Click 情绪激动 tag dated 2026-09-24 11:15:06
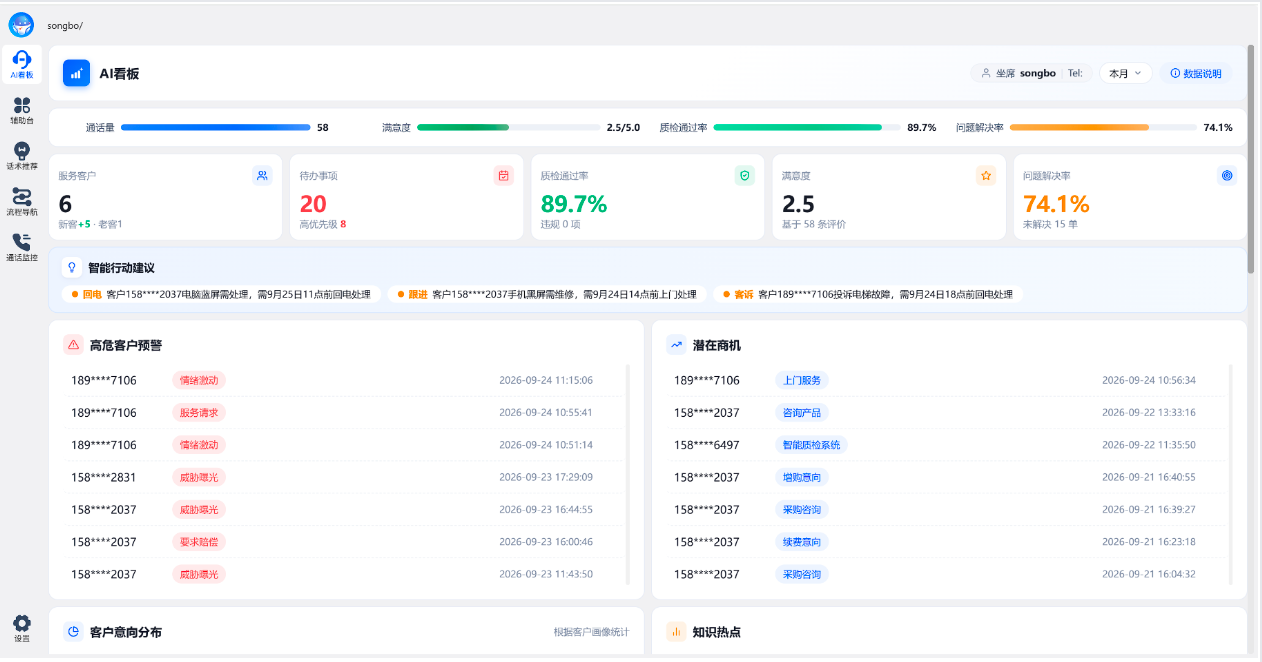The height and width of the screenshot is (662, 1262). tap(199, 380)
